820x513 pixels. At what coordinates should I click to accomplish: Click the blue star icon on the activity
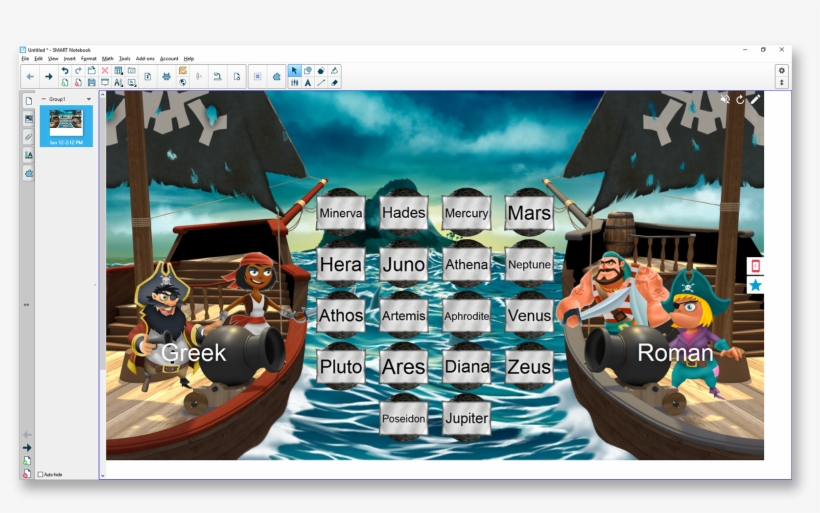point(755,285)
